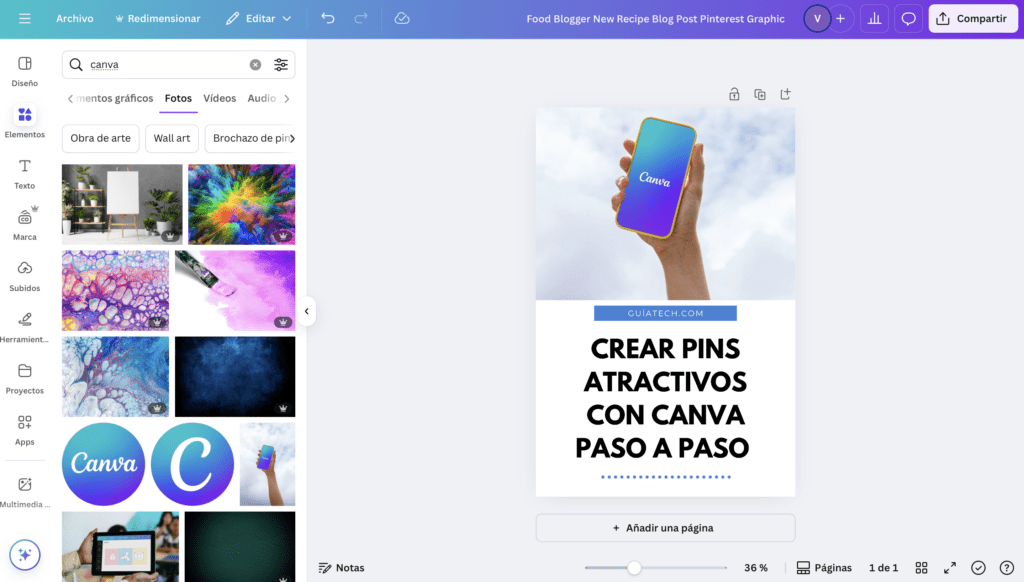Switch to the Audio tab
Viewport: 1024px width, 582px height.
(261, 99)
